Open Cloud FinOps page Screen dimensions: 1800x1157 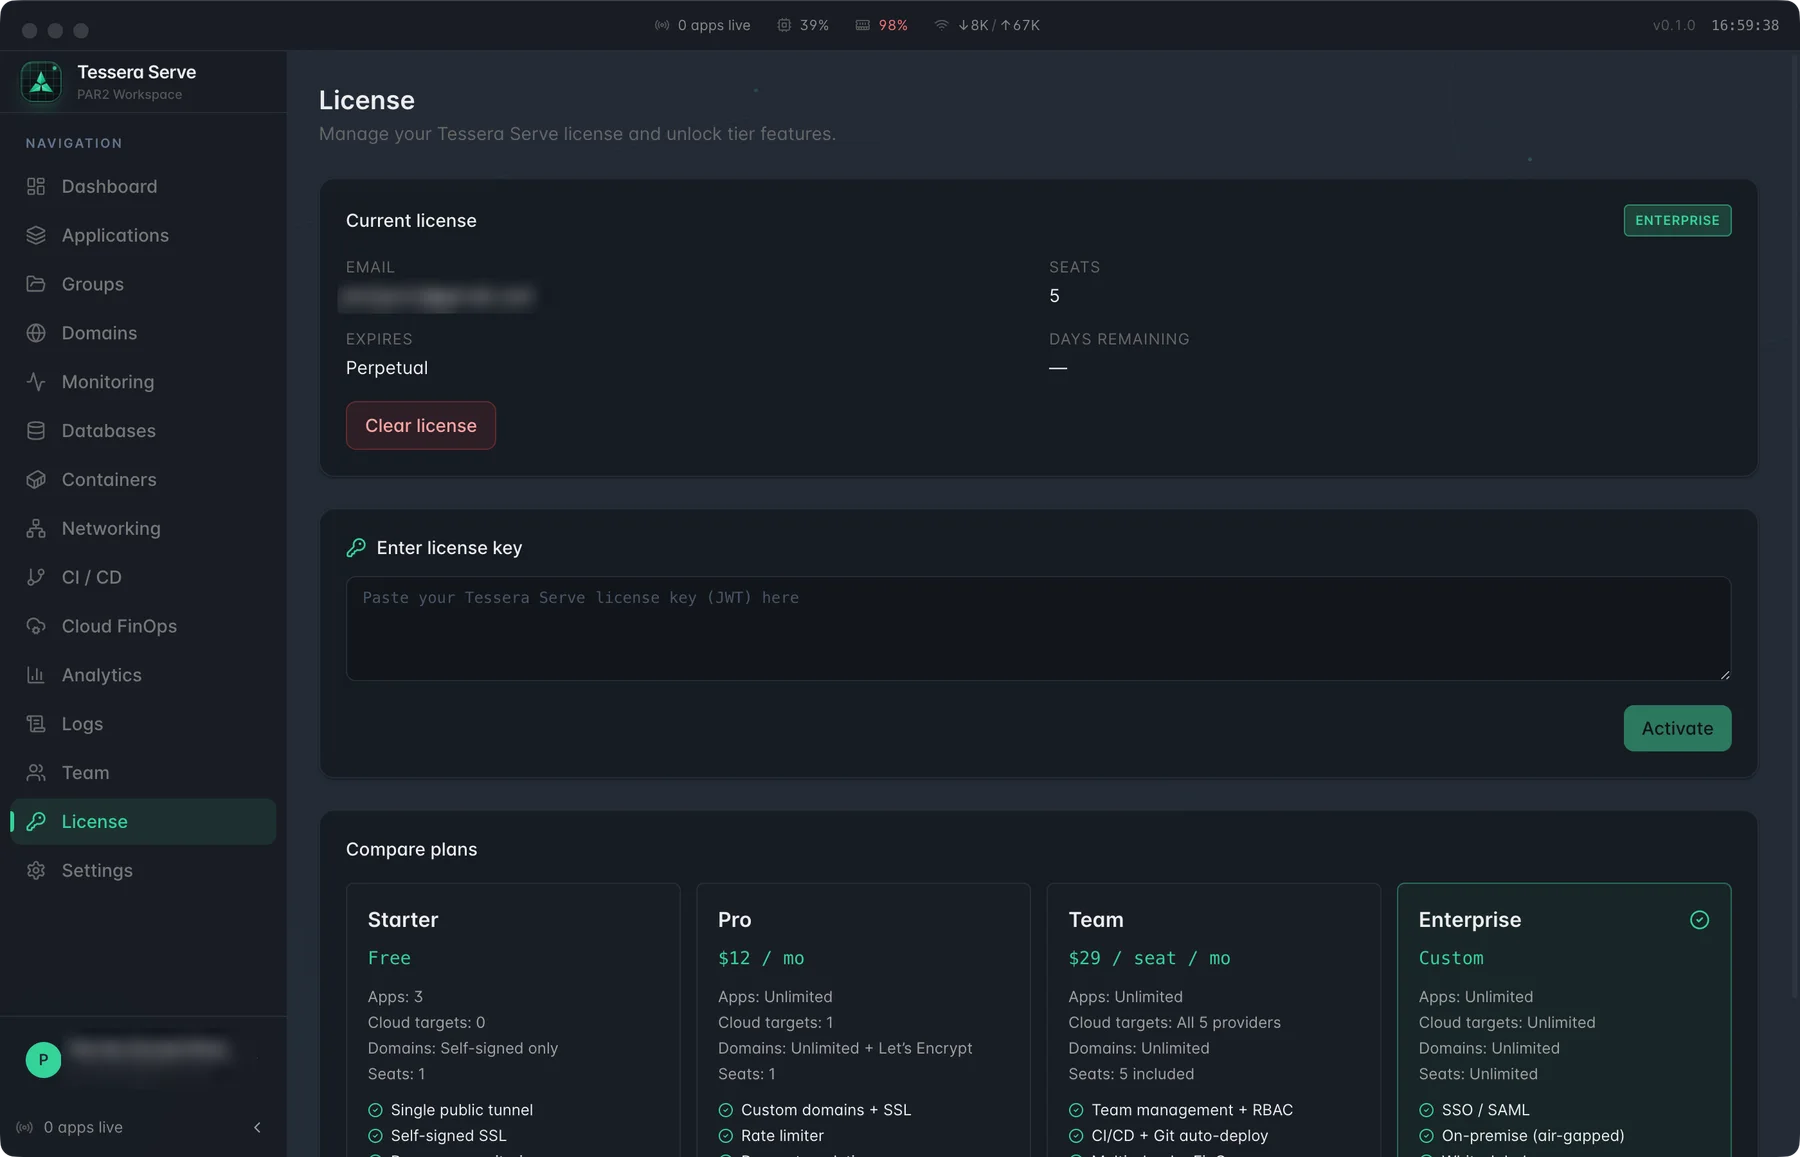click(x=143, y=626)
